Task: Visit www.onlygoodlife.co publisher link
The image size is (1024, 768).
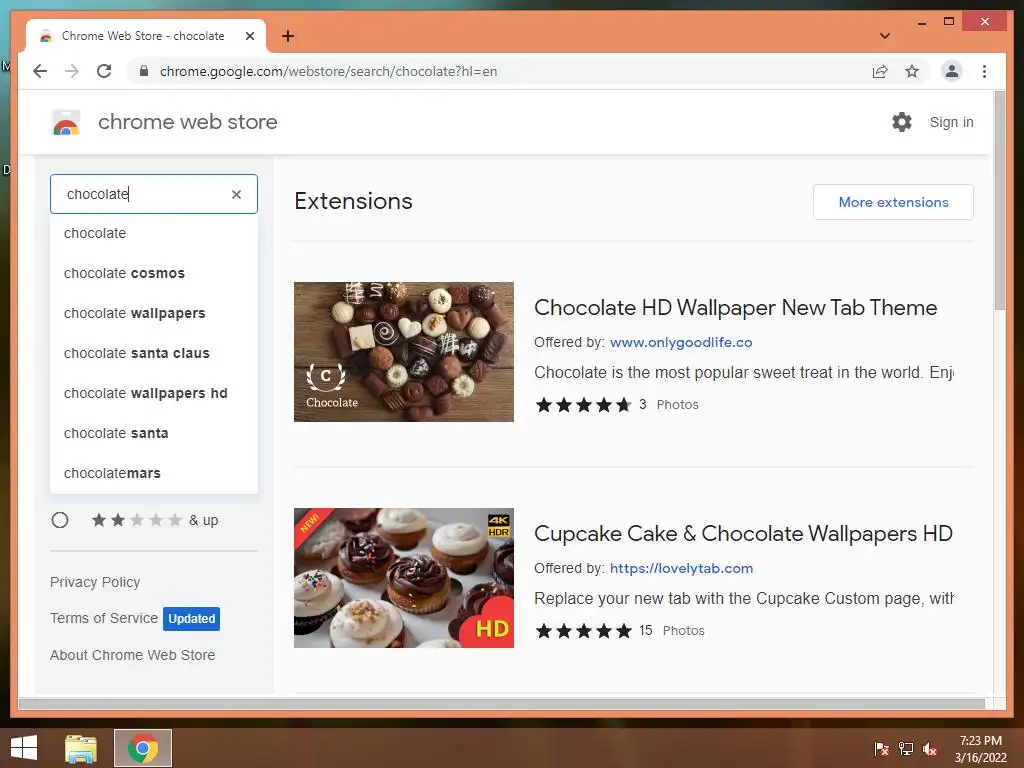Action: (x=680, y=342)
